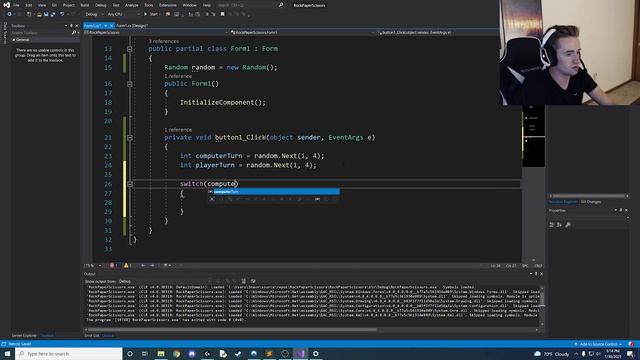The height and width of the screenshot is (360, 640).
Task: Toggle Word Wrap in Output panel
Action: pos(253,281)
